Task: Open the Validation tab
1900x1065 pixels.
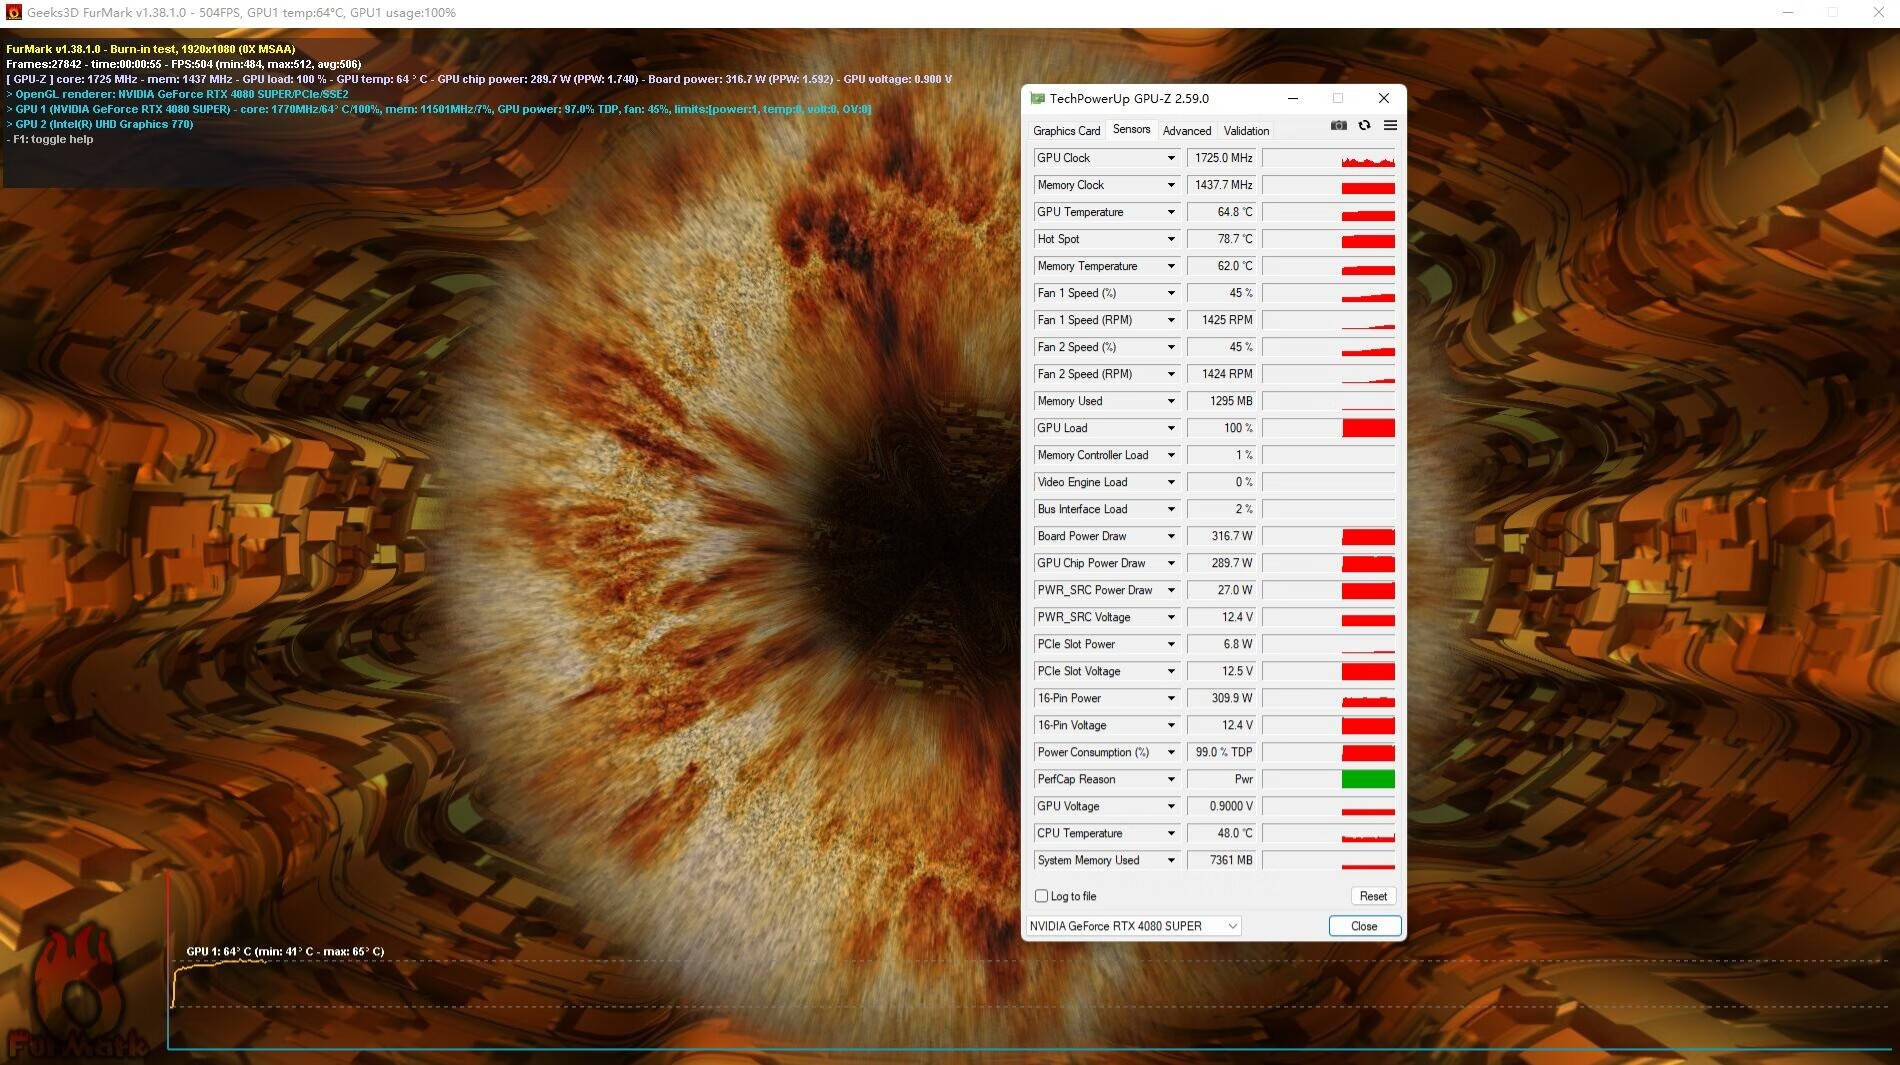Action: (x=1246, y=131)
